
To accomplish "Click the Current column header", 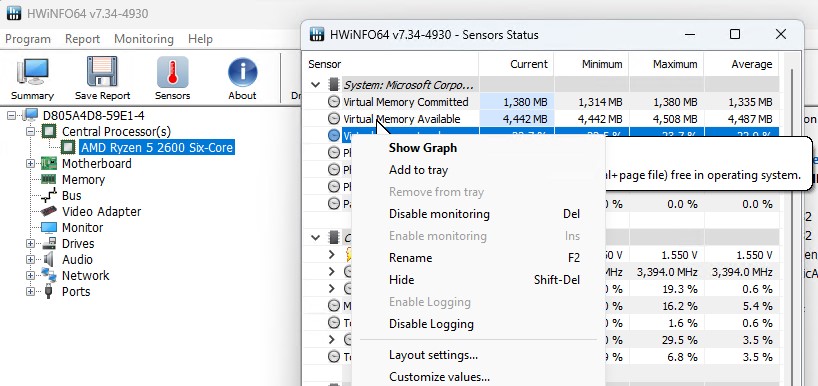I will tap(516, 64).
